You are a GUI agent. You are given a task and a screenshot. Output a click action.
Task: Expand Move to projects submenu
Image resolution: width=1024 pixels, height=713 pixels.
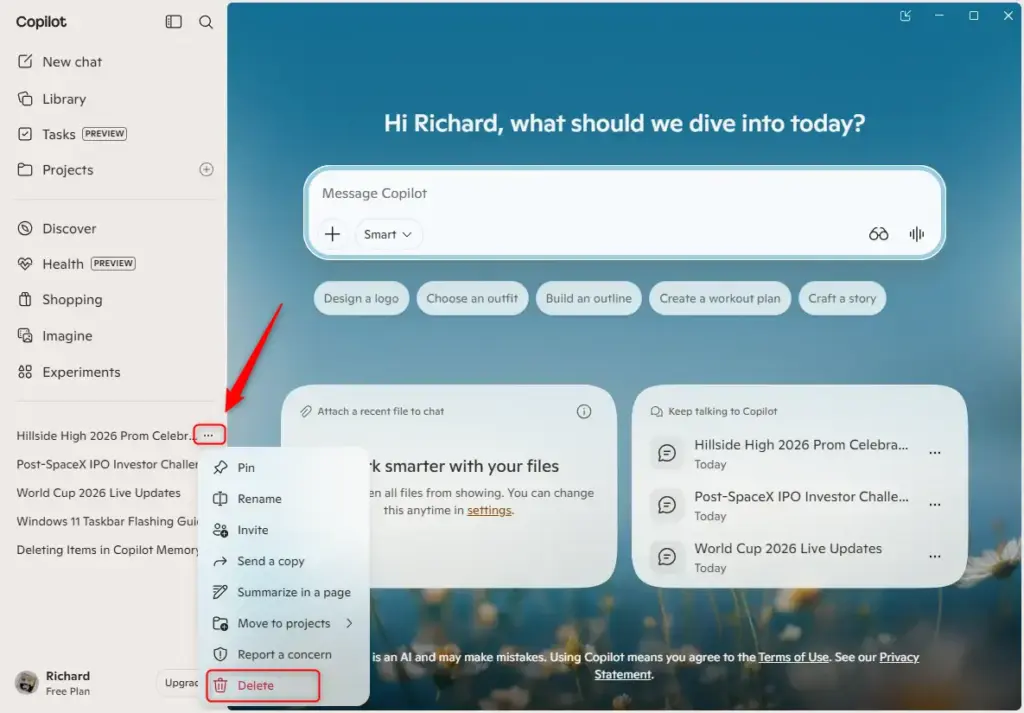283,624
